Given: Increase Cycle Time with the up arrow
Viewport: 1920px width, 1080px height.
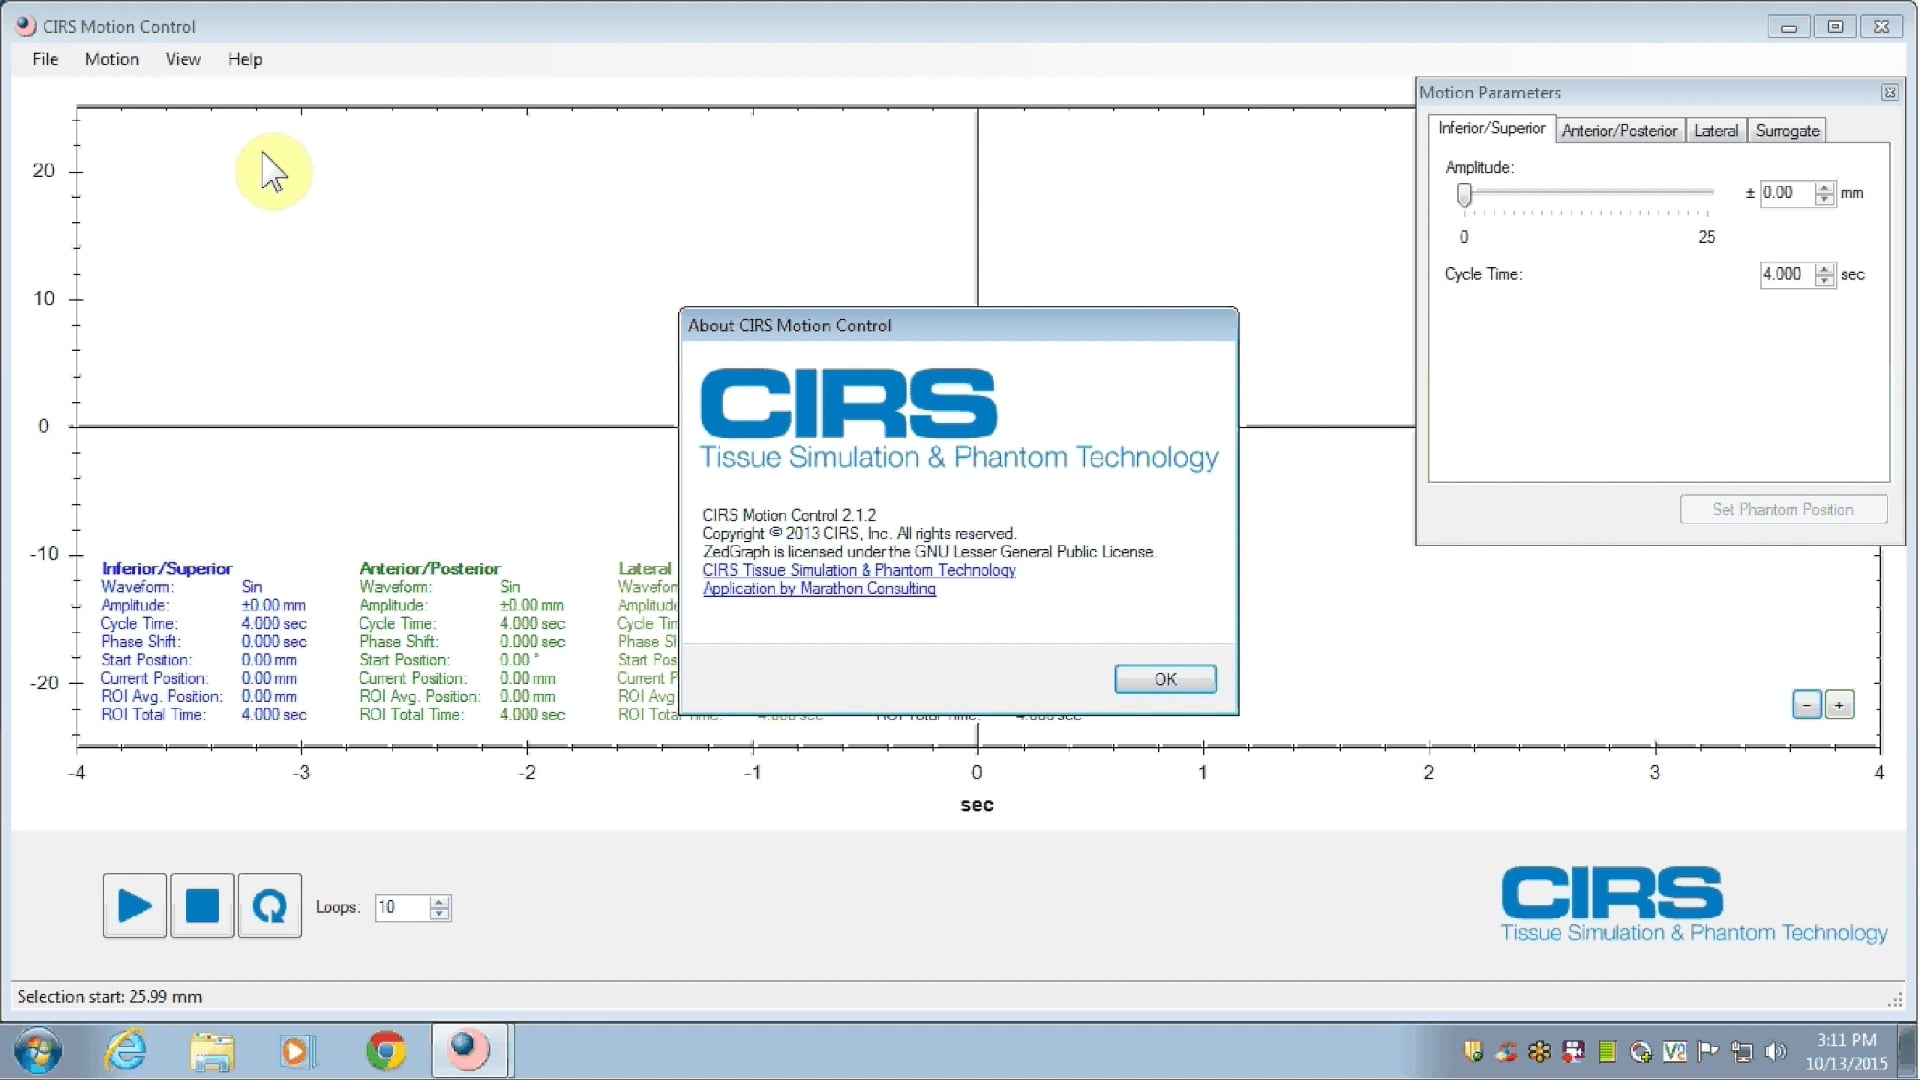Looking at the screenshot, I should pyautogui.click(x=1825, y=268).
